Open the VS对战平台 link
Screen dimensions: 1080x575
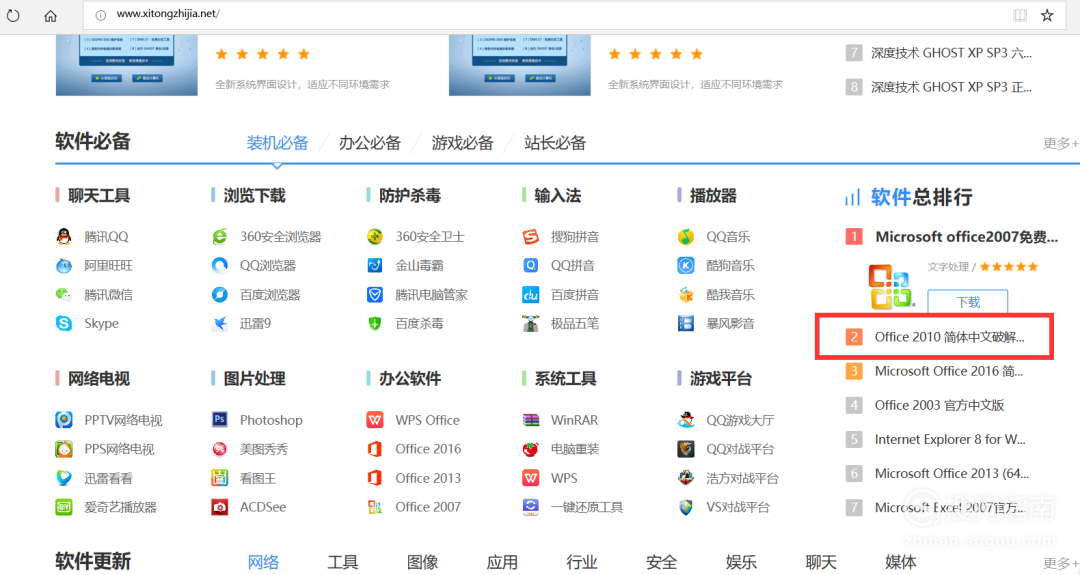pos(738,508)
